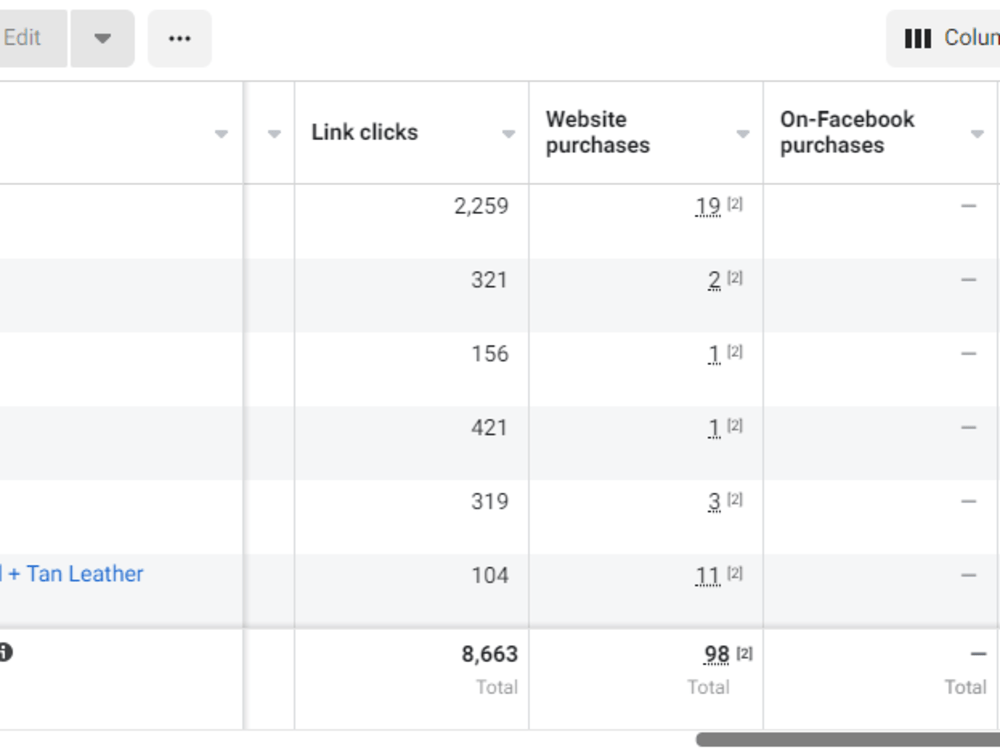This screenshot has width=1000, height=750.
Task: Click the 19 website purchases value
Action: click(x=707, y=207)
